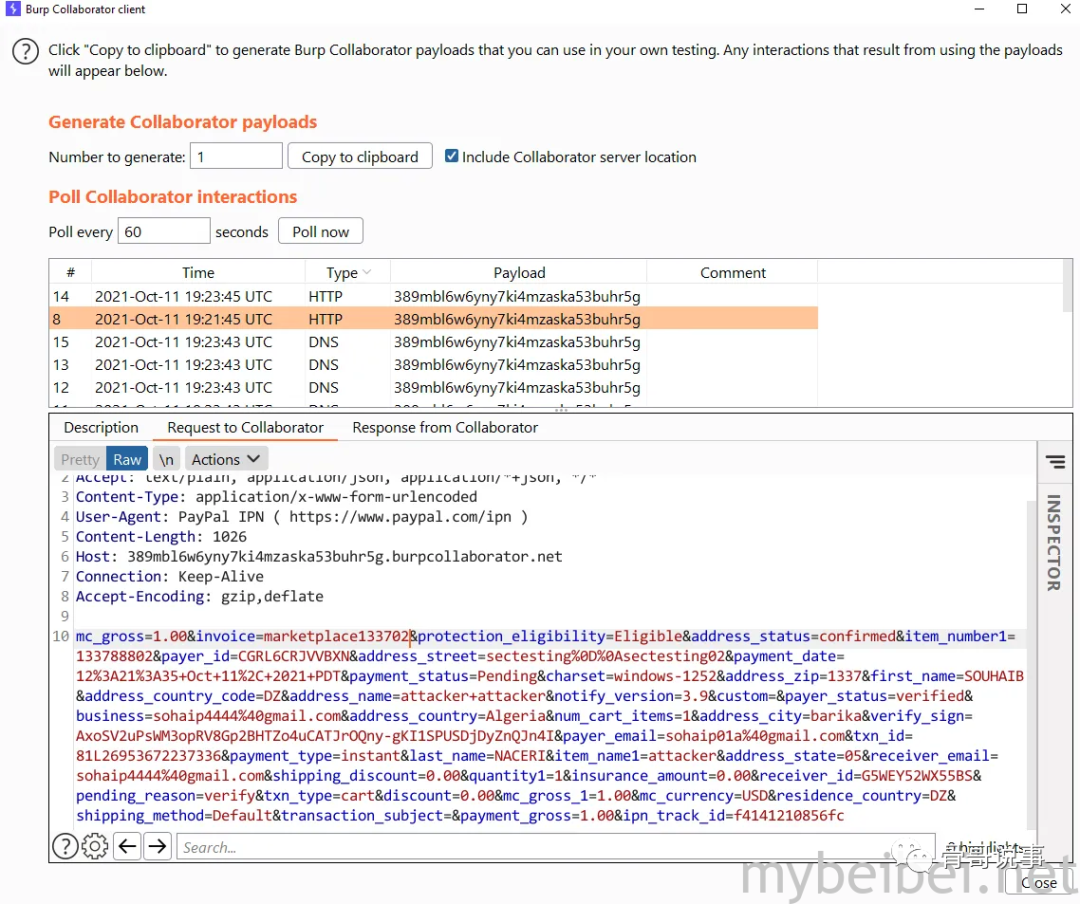1080x904 pixels.
Task: Expand the INSPECTOR side panel
Action: pyautogui.click(x=1054, y=542)
